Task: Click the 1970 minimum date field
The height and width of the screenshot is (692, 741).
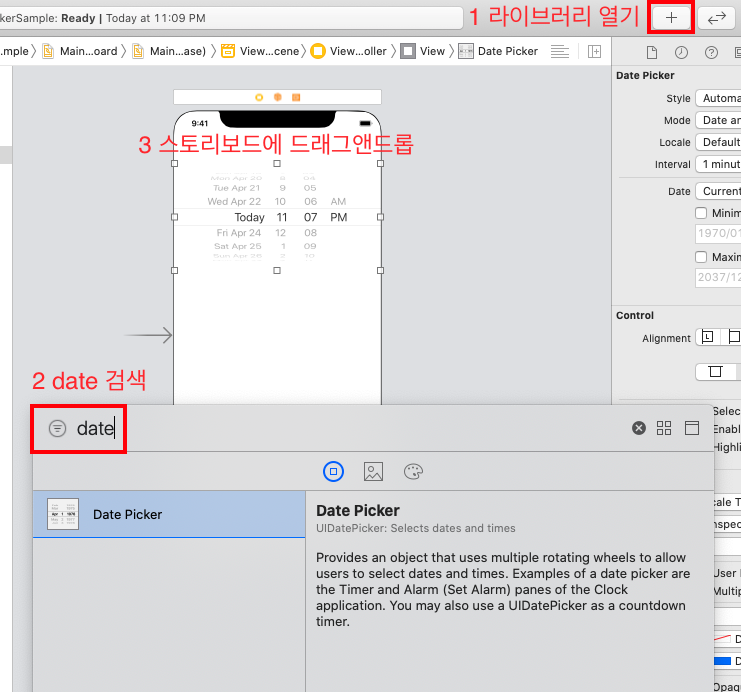Action: coord(718,234)
